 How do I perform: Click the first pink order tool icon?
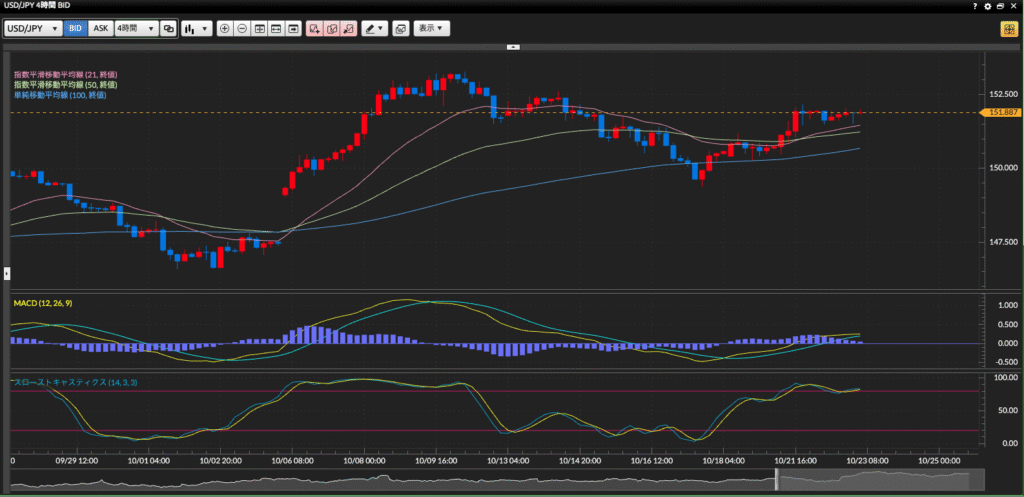point(315,29)
